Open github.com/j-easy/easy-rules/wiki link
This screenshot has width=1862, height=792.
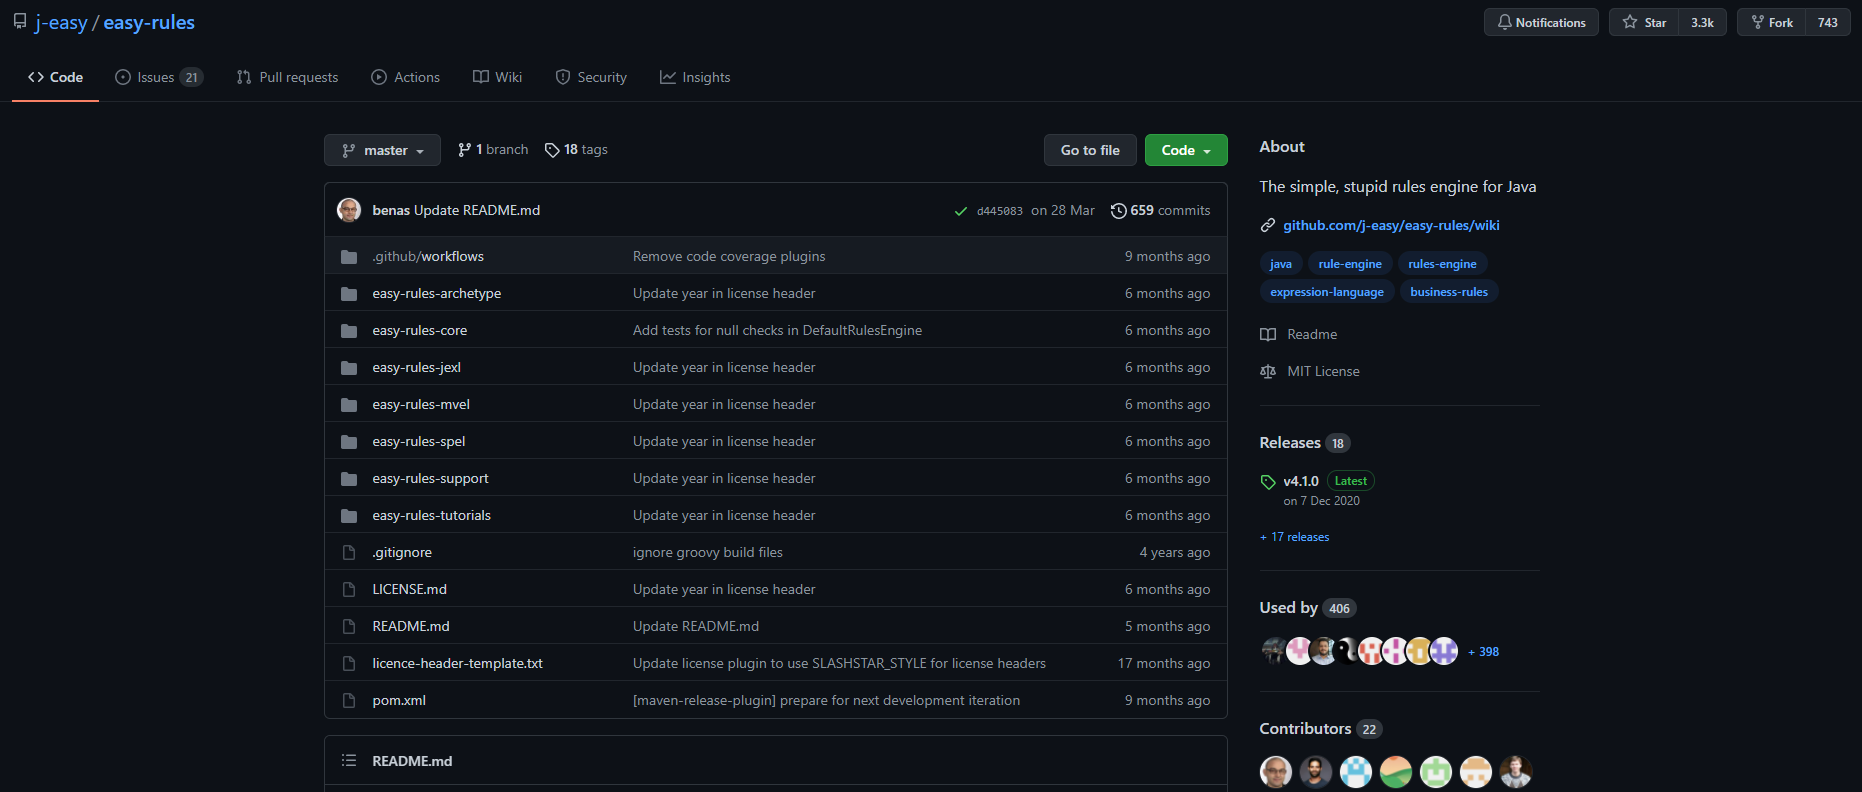tap(1391, 226)
